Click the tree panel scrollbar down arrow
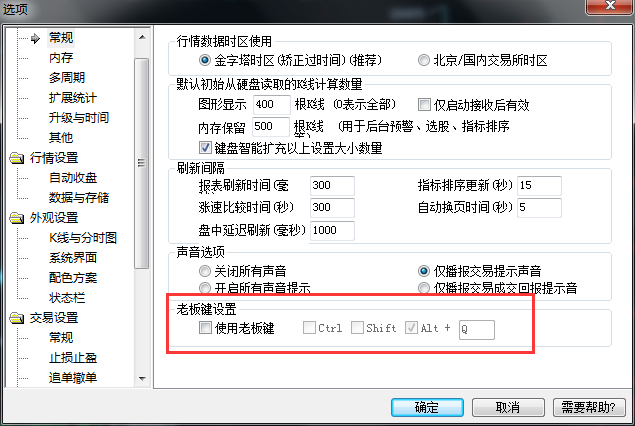The image size is (635, 426). (142, 379)
